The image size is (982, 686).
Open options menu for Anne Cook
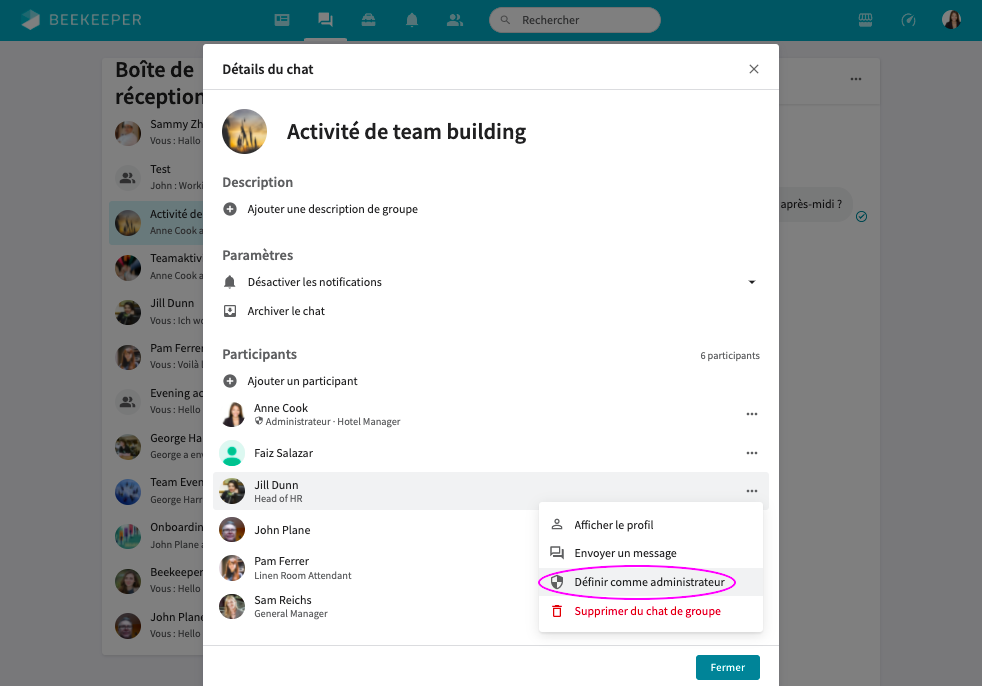752,414
